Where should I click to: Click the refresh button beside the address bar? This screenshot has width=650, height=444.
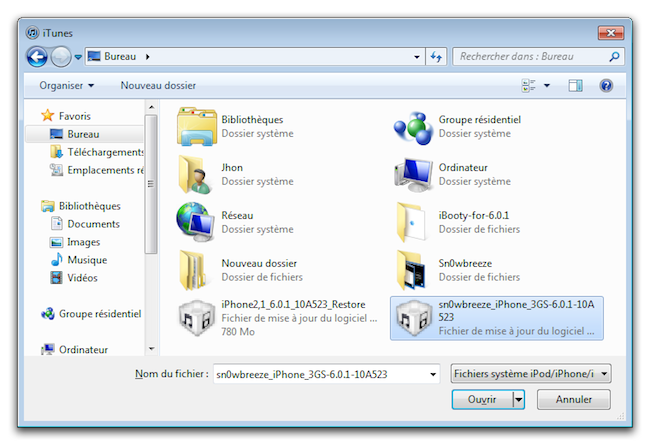(x=436, y=57)
